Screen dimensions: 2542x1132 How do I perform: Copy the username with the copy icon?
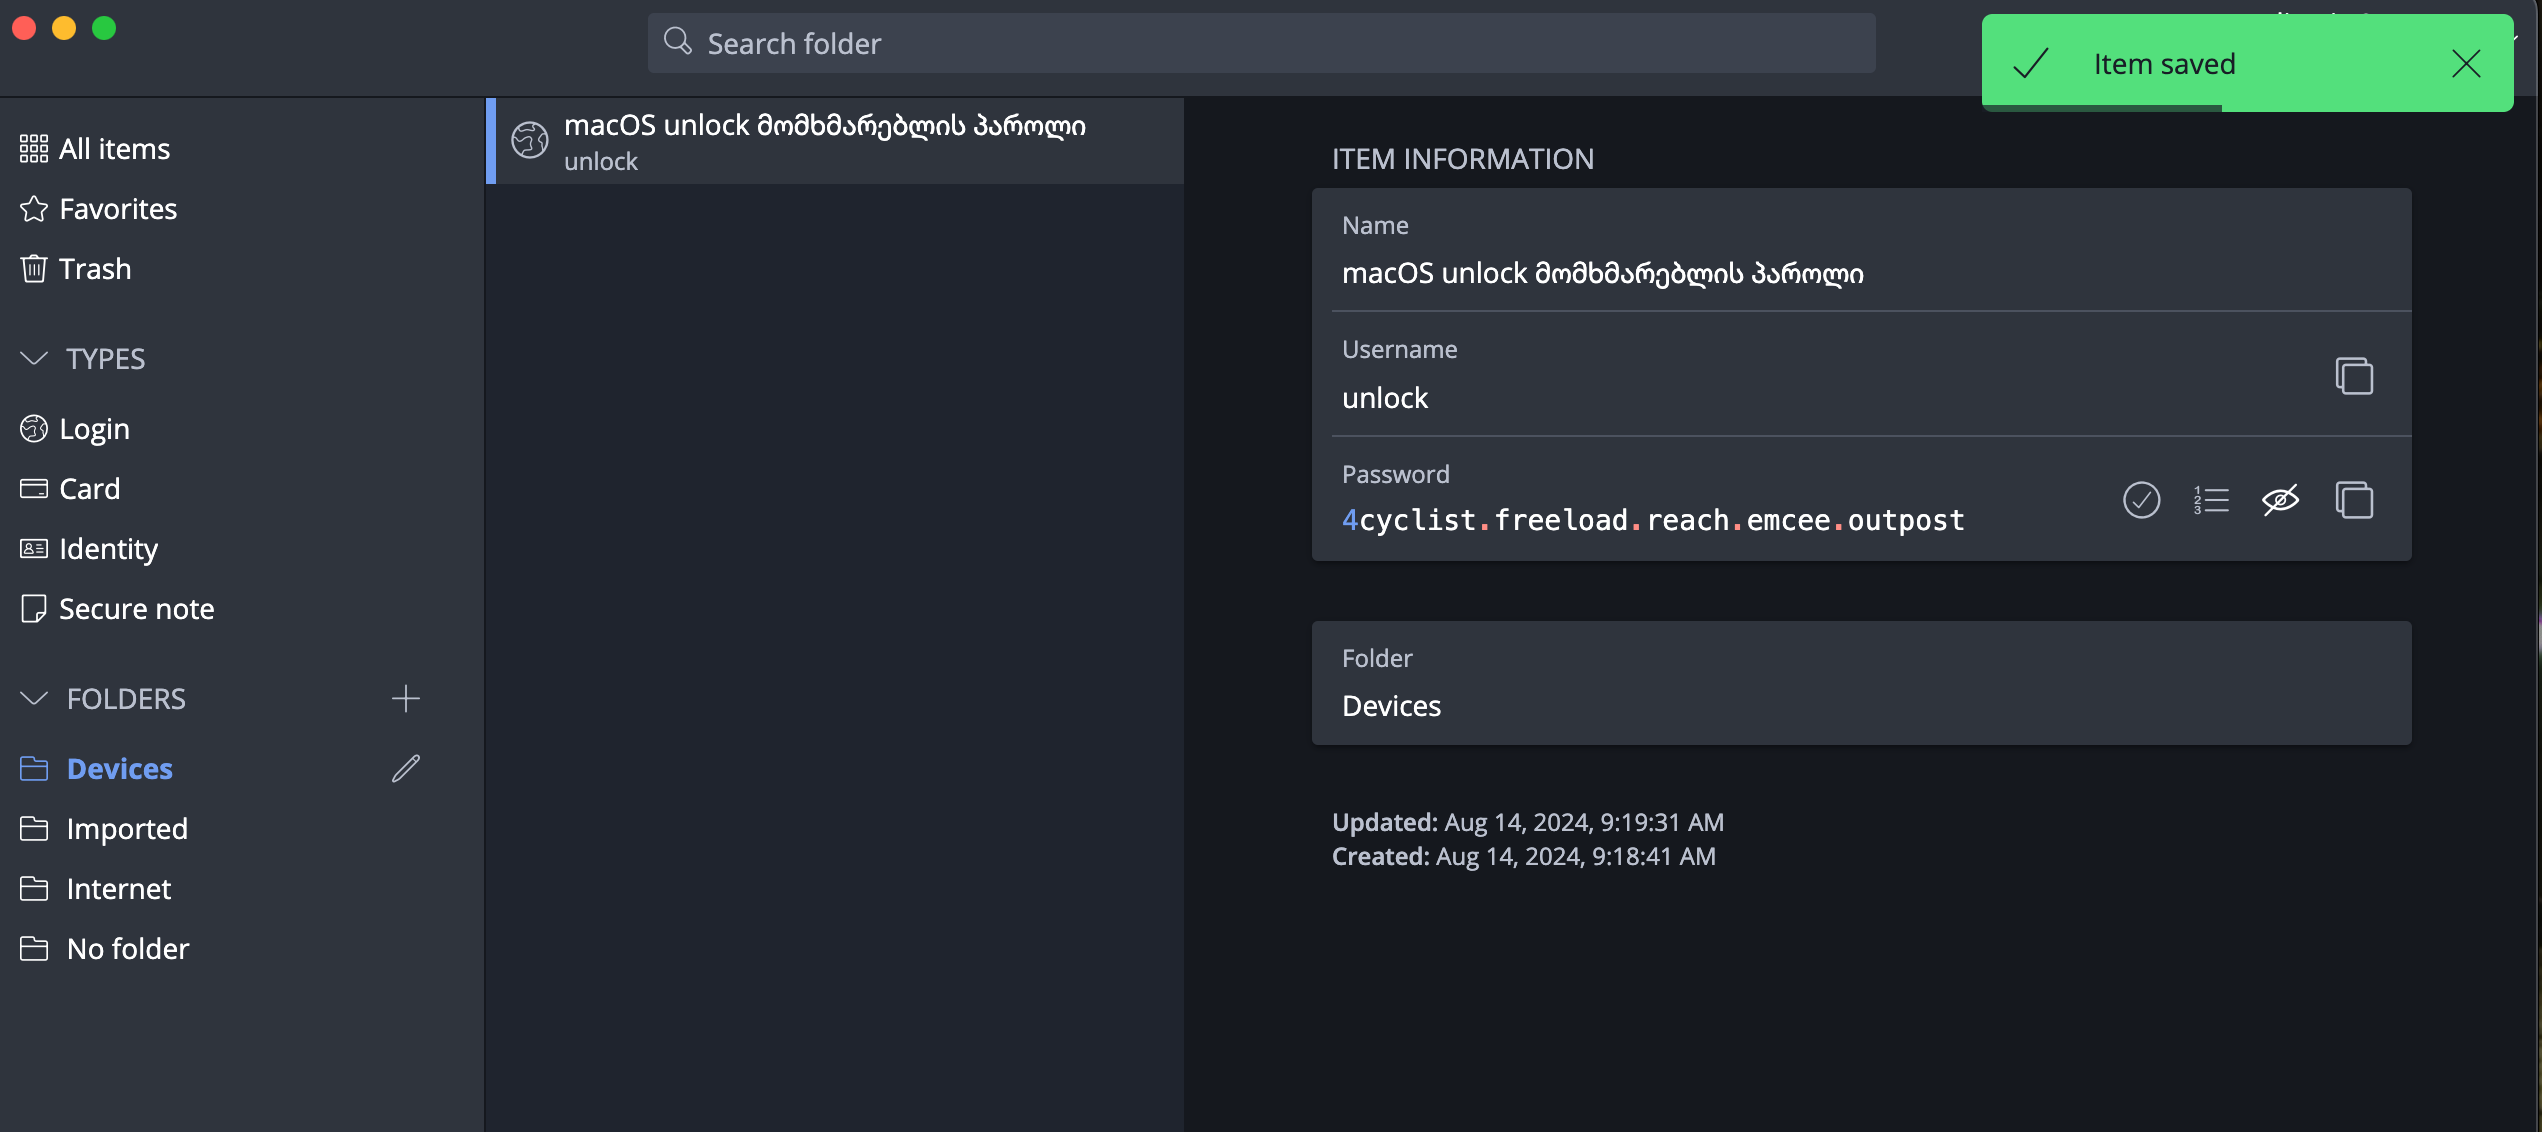[x=2354, y=375]
